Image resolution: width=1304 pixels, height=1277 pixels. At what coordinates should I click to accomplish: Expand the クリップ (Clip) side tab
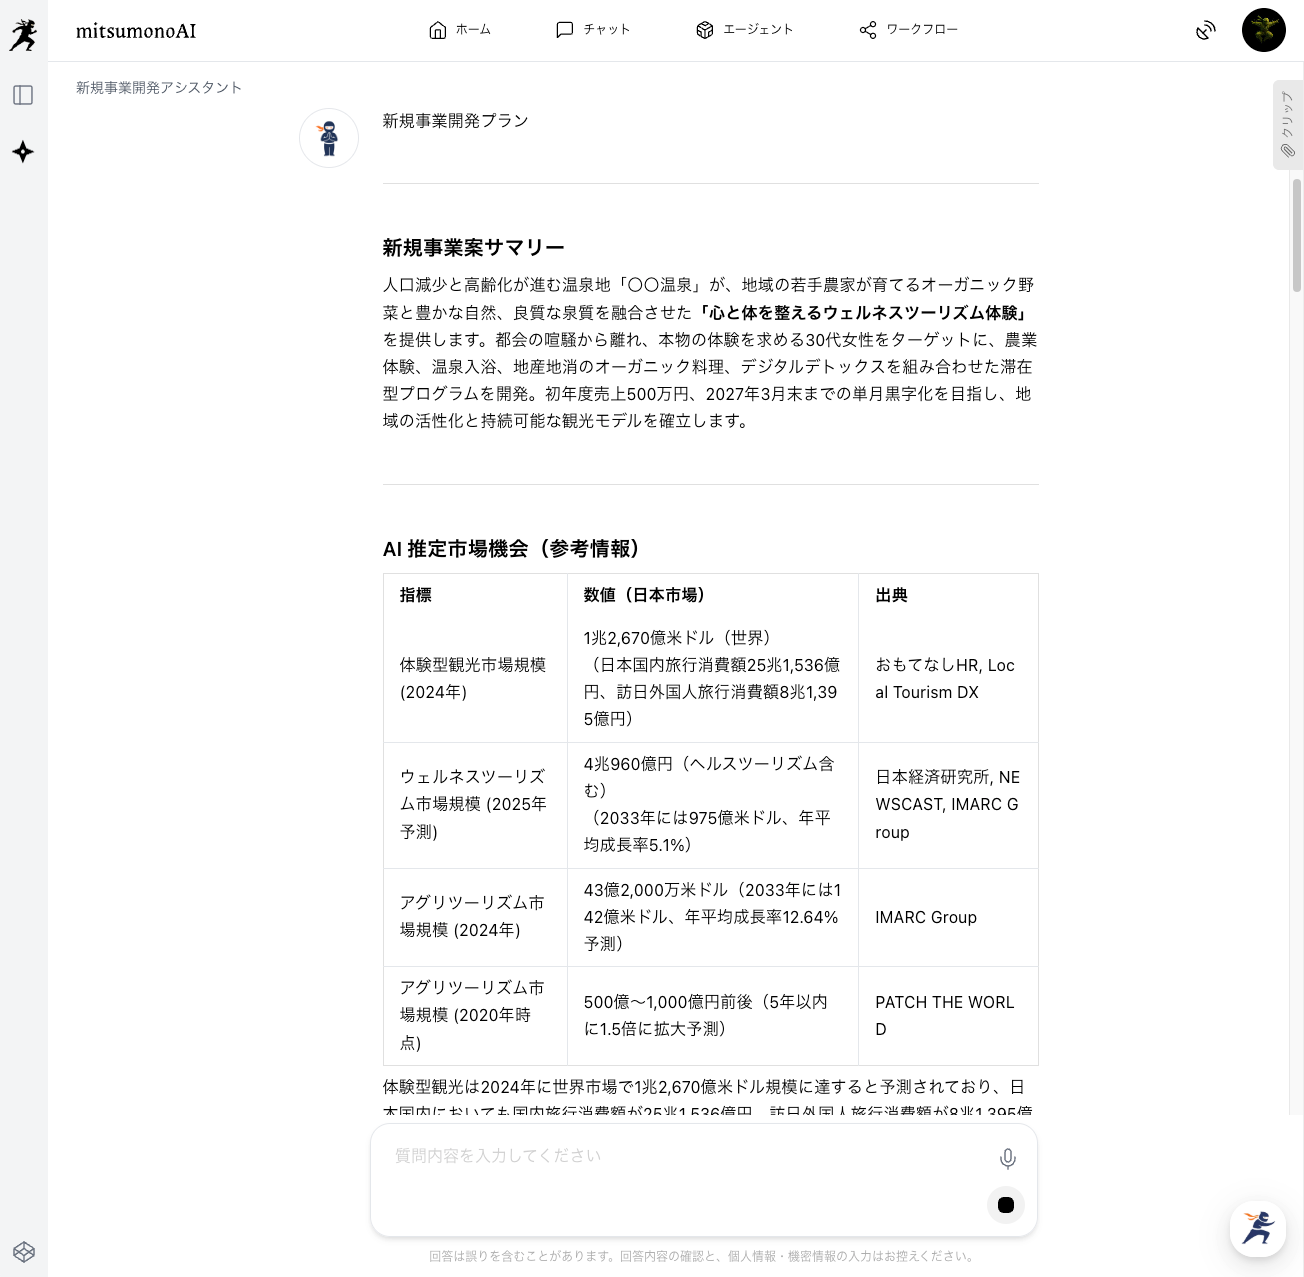(x=1287, y=125)
